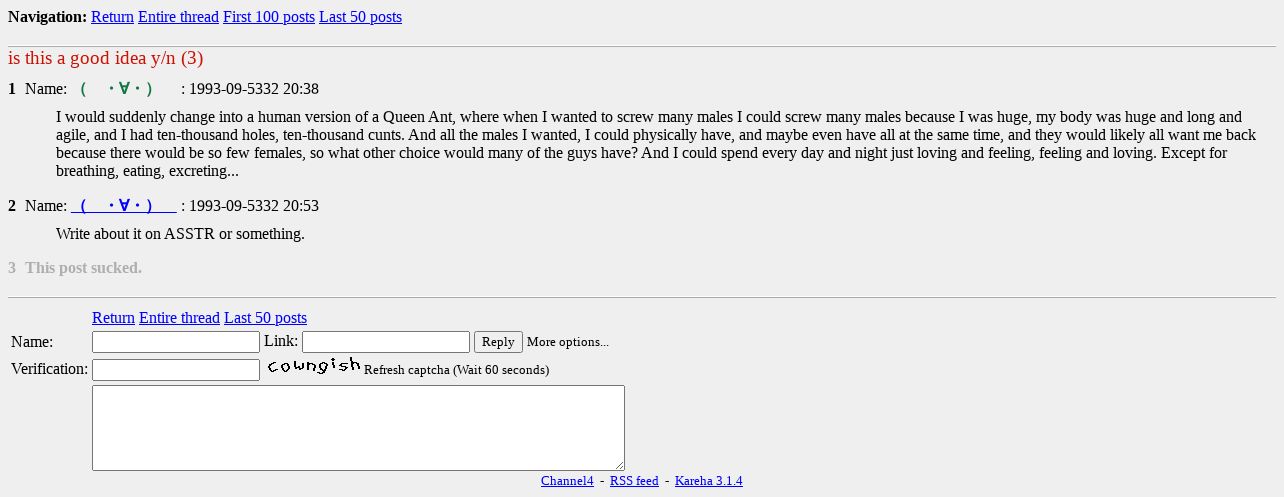Click the Verification input box
This screenshot has height=497, width=1284.
[176, 370]
